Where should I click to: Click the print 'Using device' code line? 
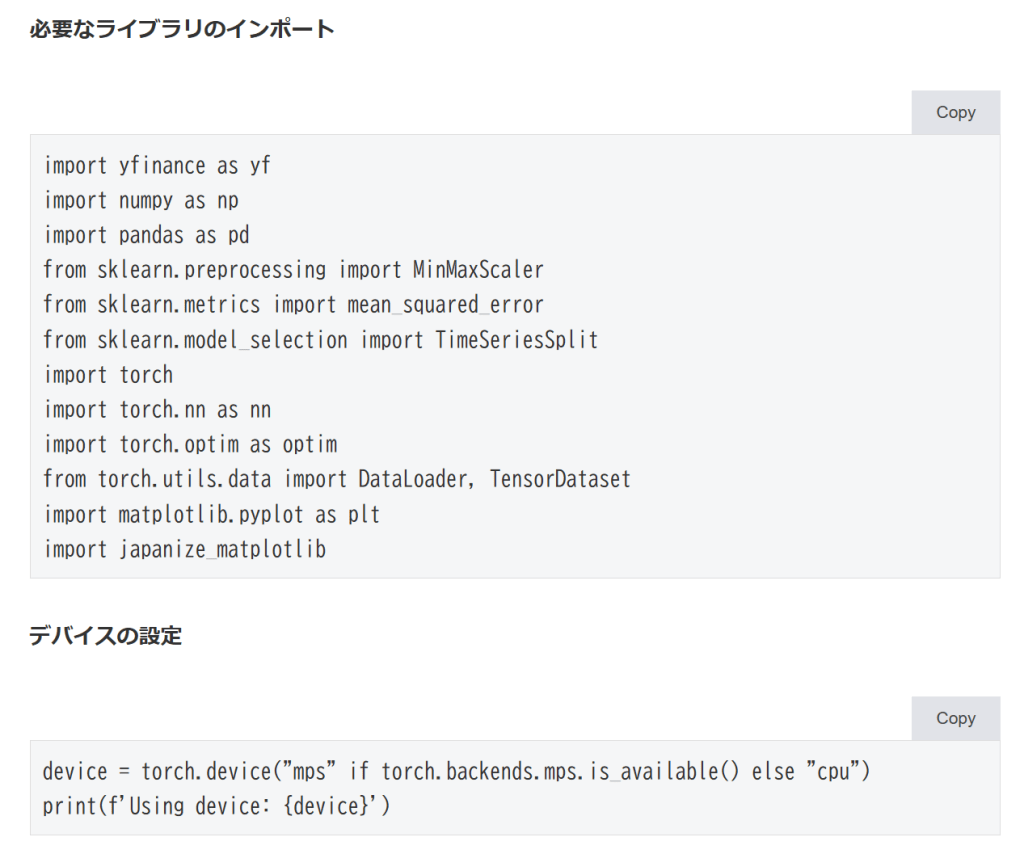(x=216, y=806)
